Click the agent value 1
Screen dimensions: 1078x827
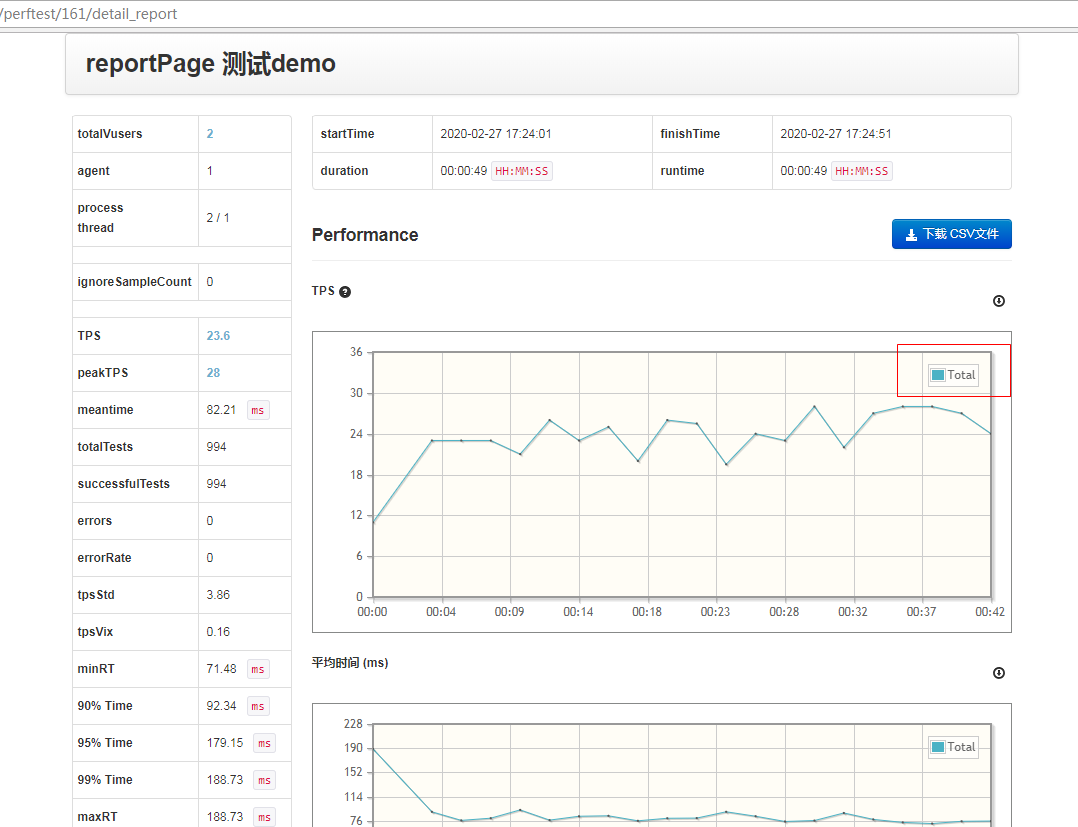[210, 171]
